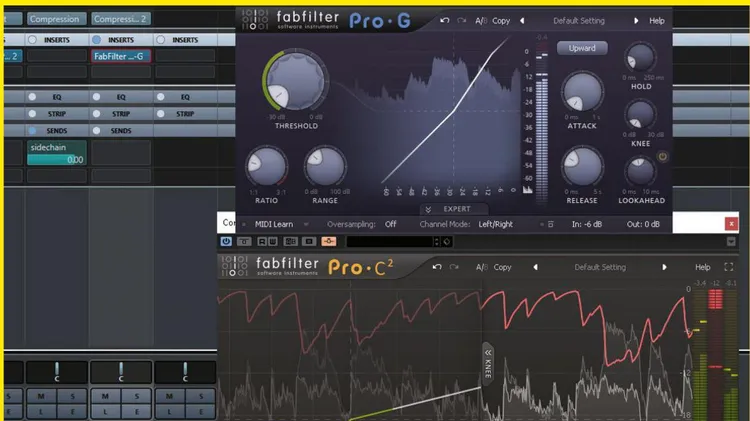The height and width of the screenshot is (421, 750).
Task: Click the host preset name field
Action: click(389, 242)
